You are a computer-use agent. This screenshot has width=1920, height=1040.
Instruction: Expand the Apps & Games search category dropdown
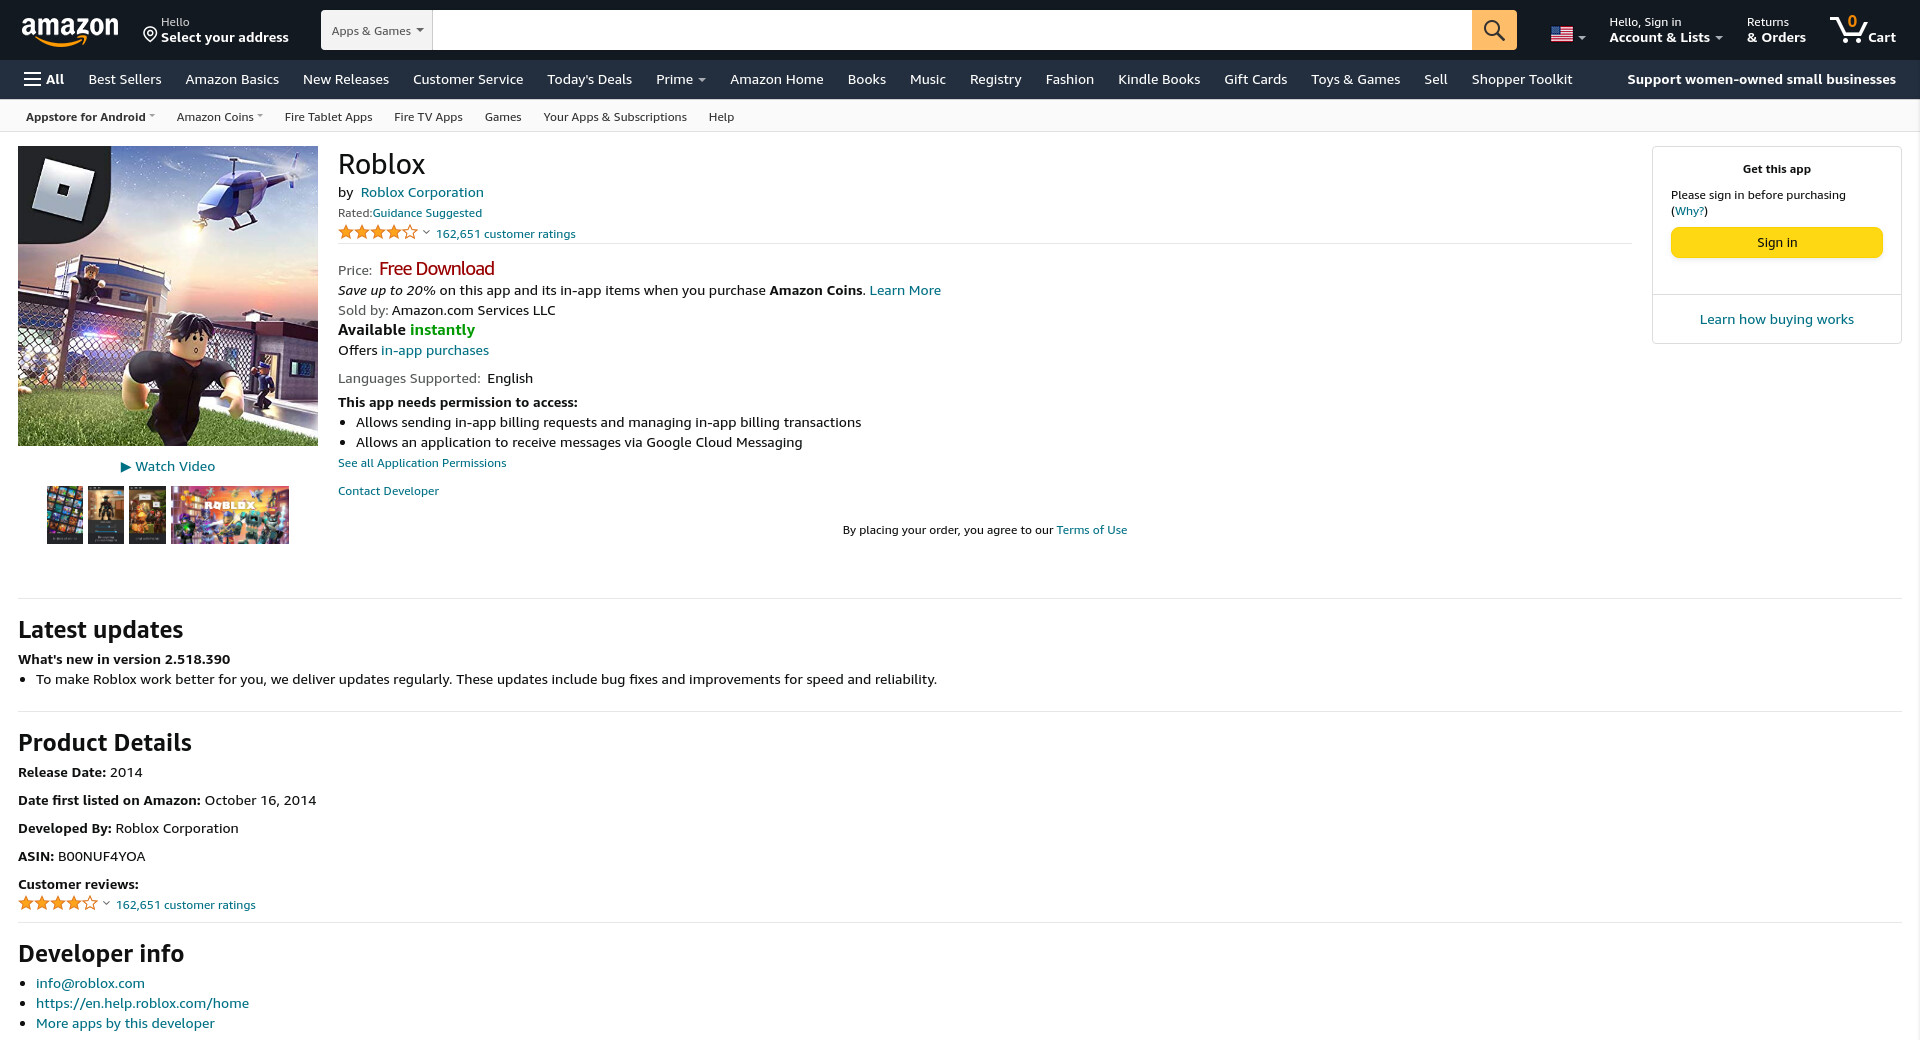point(377,31)
